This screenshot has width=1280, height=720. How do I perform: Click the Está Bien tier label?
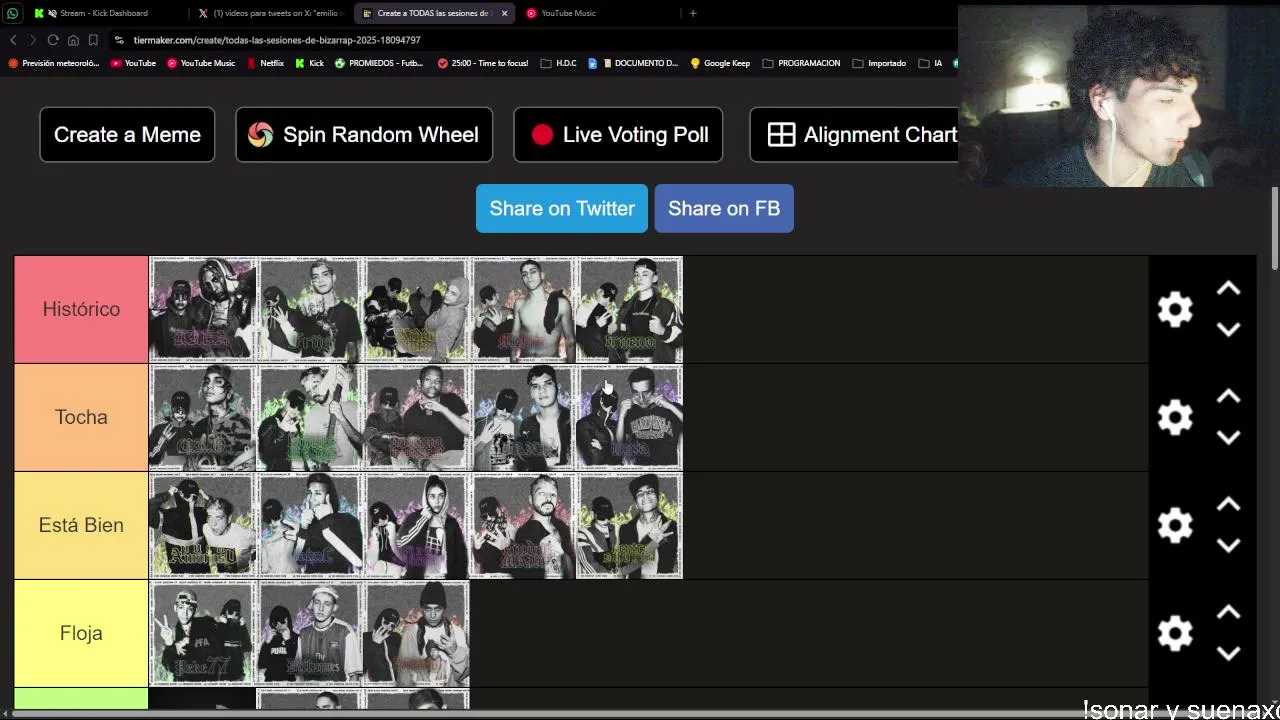pyautogui.click(x=81, y=525)
